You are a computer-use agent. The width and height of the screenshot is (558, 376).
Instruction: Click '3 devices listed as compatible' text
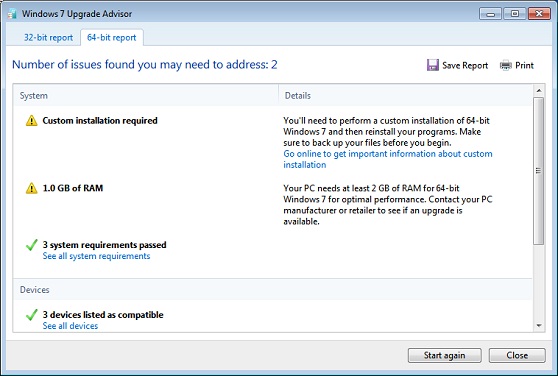point(103,314)
